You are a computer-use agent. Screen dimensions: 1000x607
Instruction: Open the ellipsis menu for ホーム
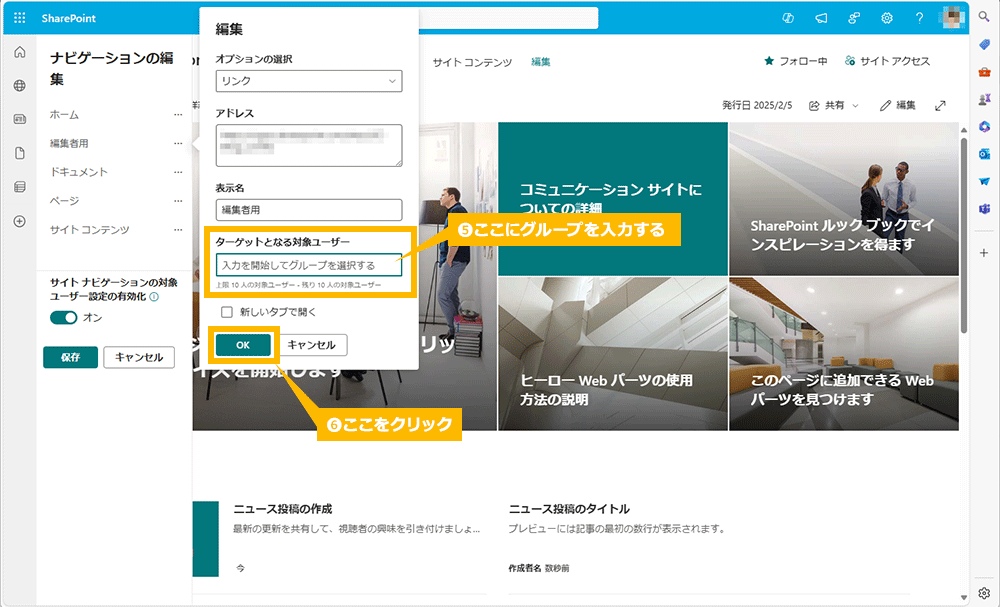tap(178, 115)
